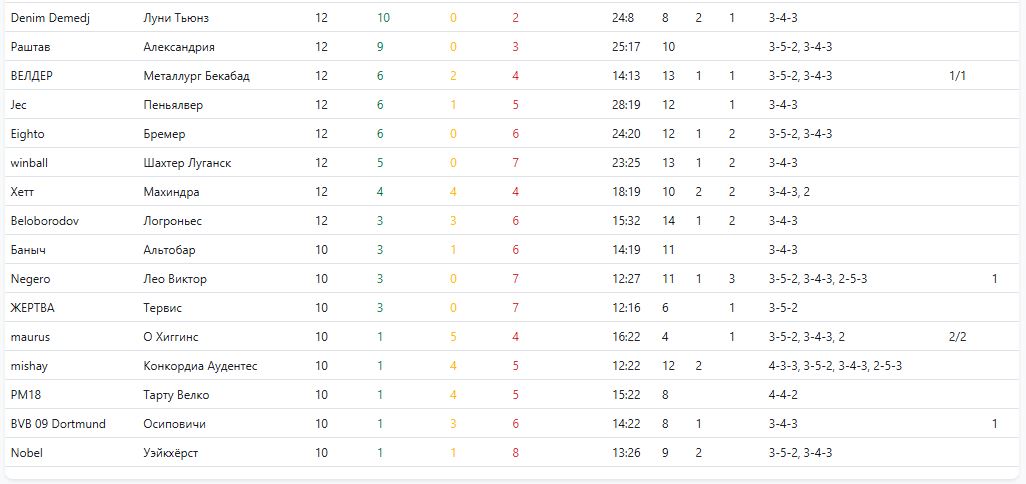1026x484 pixels.
Task: Open manager Denim Demedj profile link
Action: coord(50,18)
